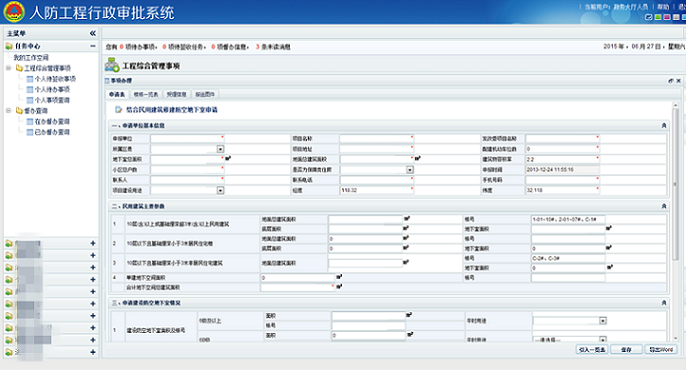
Task: Open 所属区县 dropdown list
Action: pyautogui.click(x=220, y=149)
